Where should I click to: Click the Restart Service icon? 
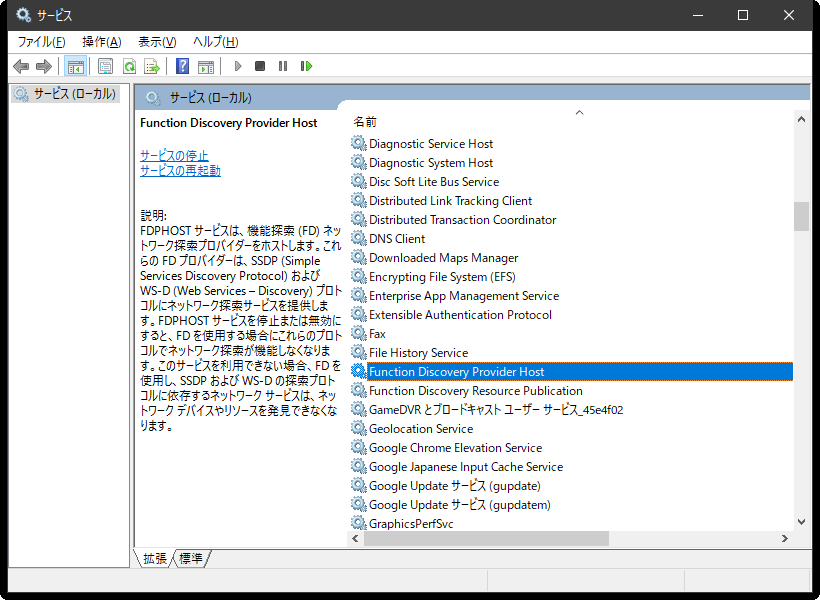(x=306, y=66)
